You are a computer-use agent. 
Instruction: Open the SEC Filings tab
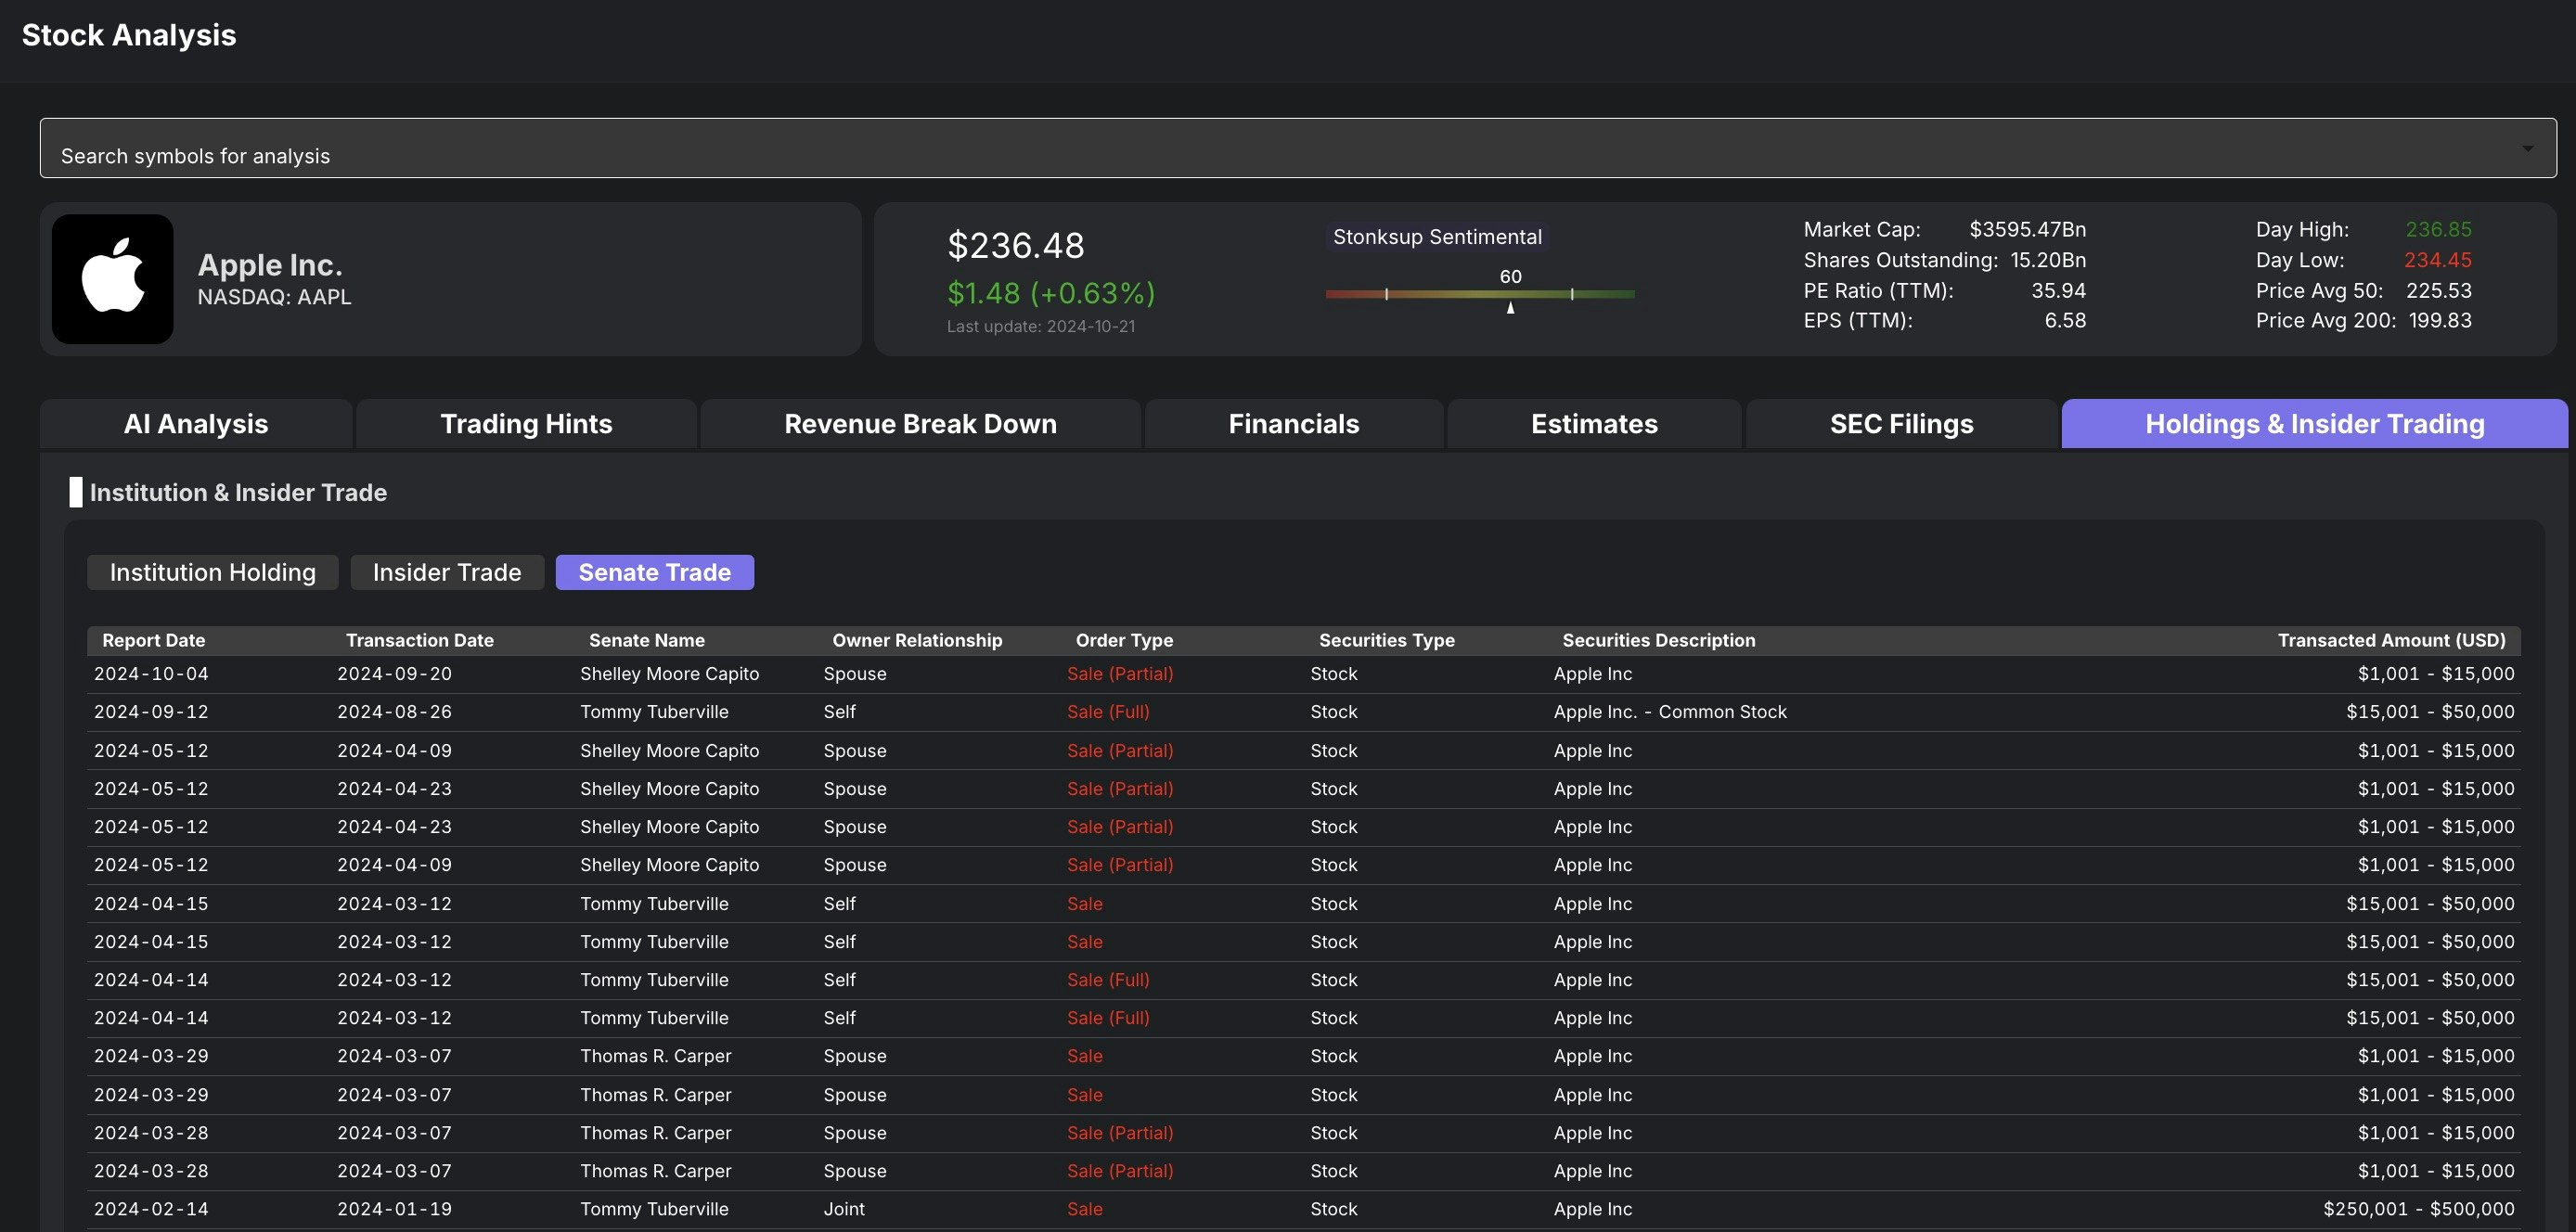pyautogui.click(x=1901, y=424)
